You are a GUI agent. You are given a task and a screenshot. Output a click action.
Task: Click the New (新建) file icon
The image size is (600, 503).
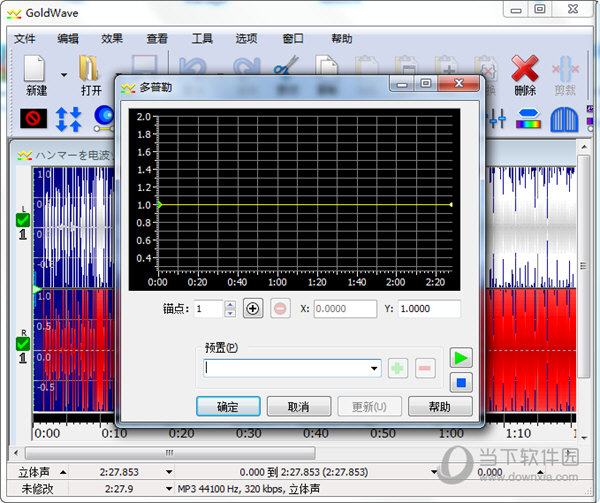[35, 68]
